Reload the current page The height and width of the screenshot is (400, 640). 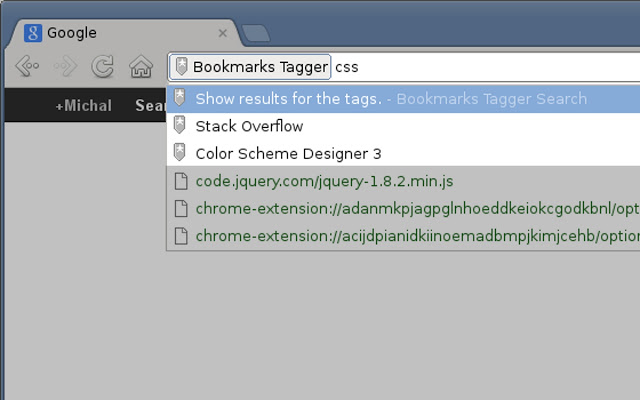coord(102,67)
